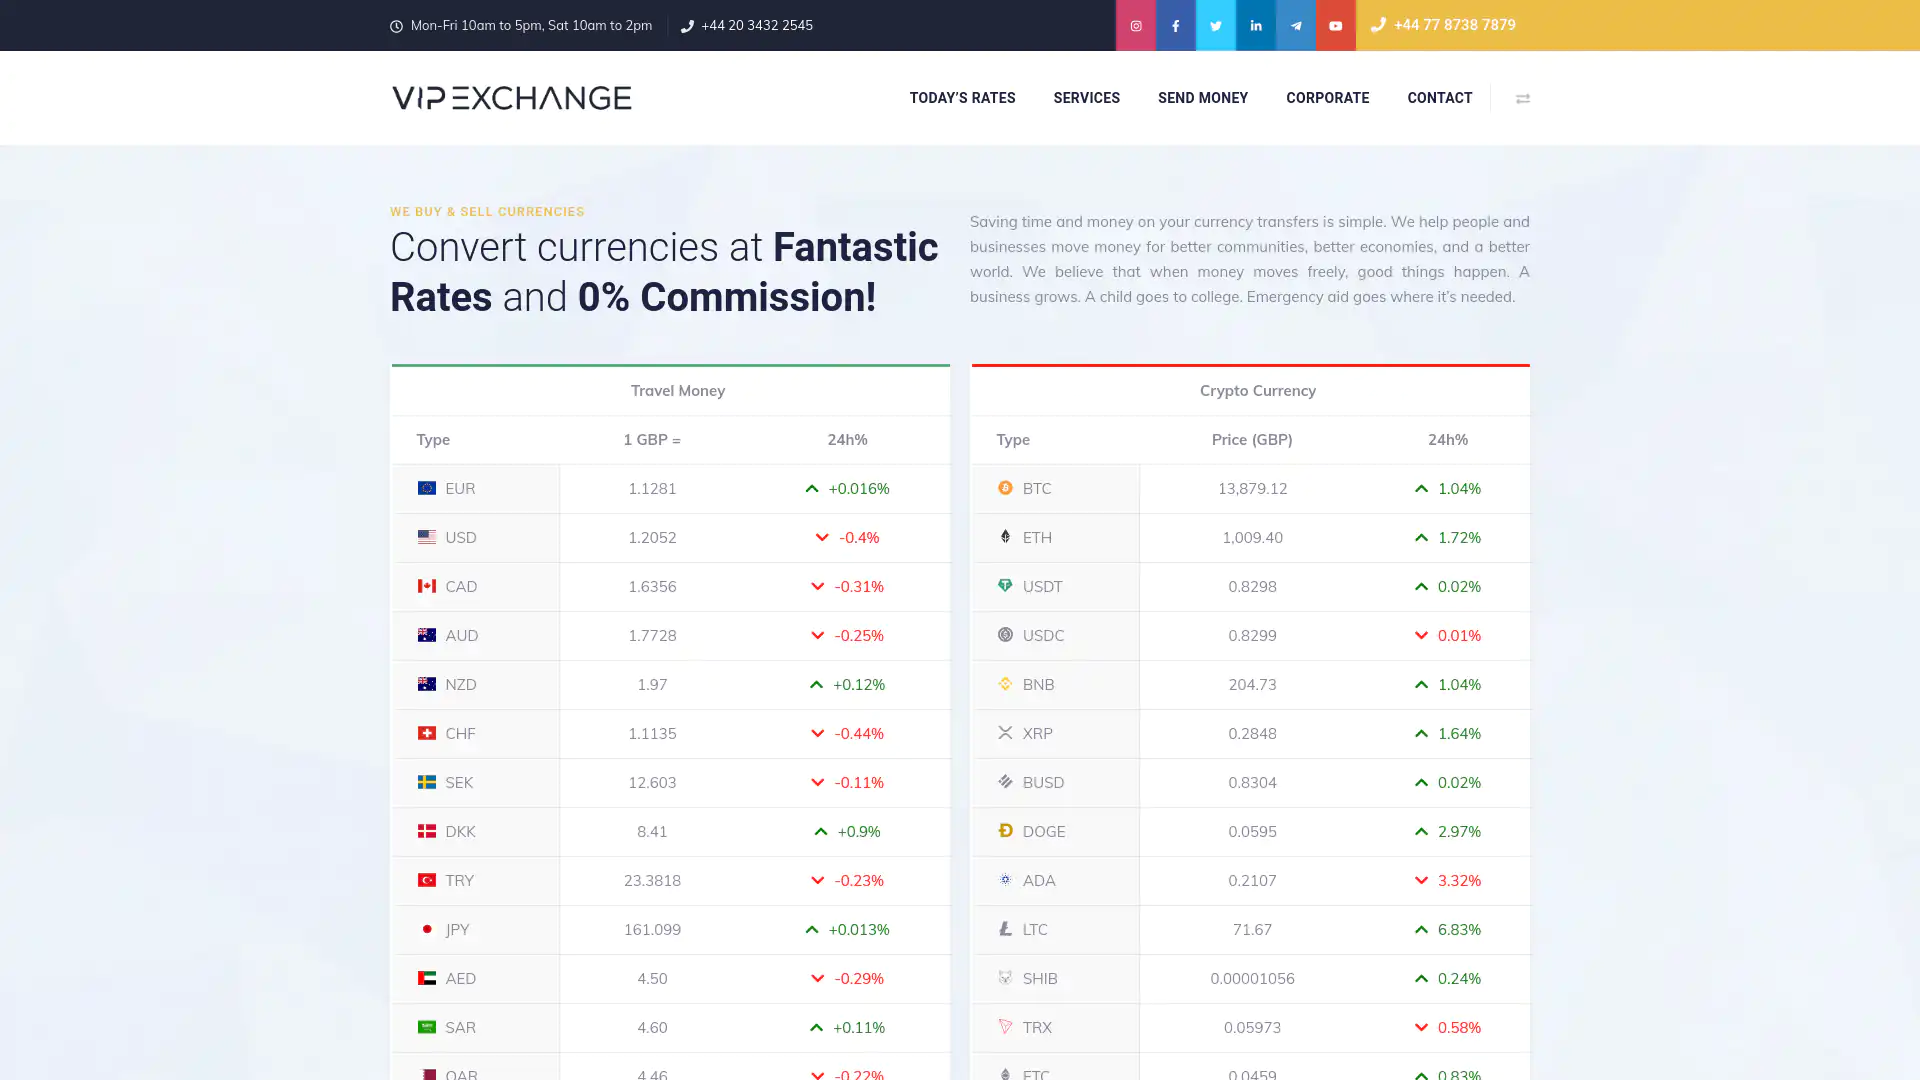The height and width of the screenshot is (1080, 1920).
Task: Open the Telegram social icon
Action: click(x=1295, y=26)
